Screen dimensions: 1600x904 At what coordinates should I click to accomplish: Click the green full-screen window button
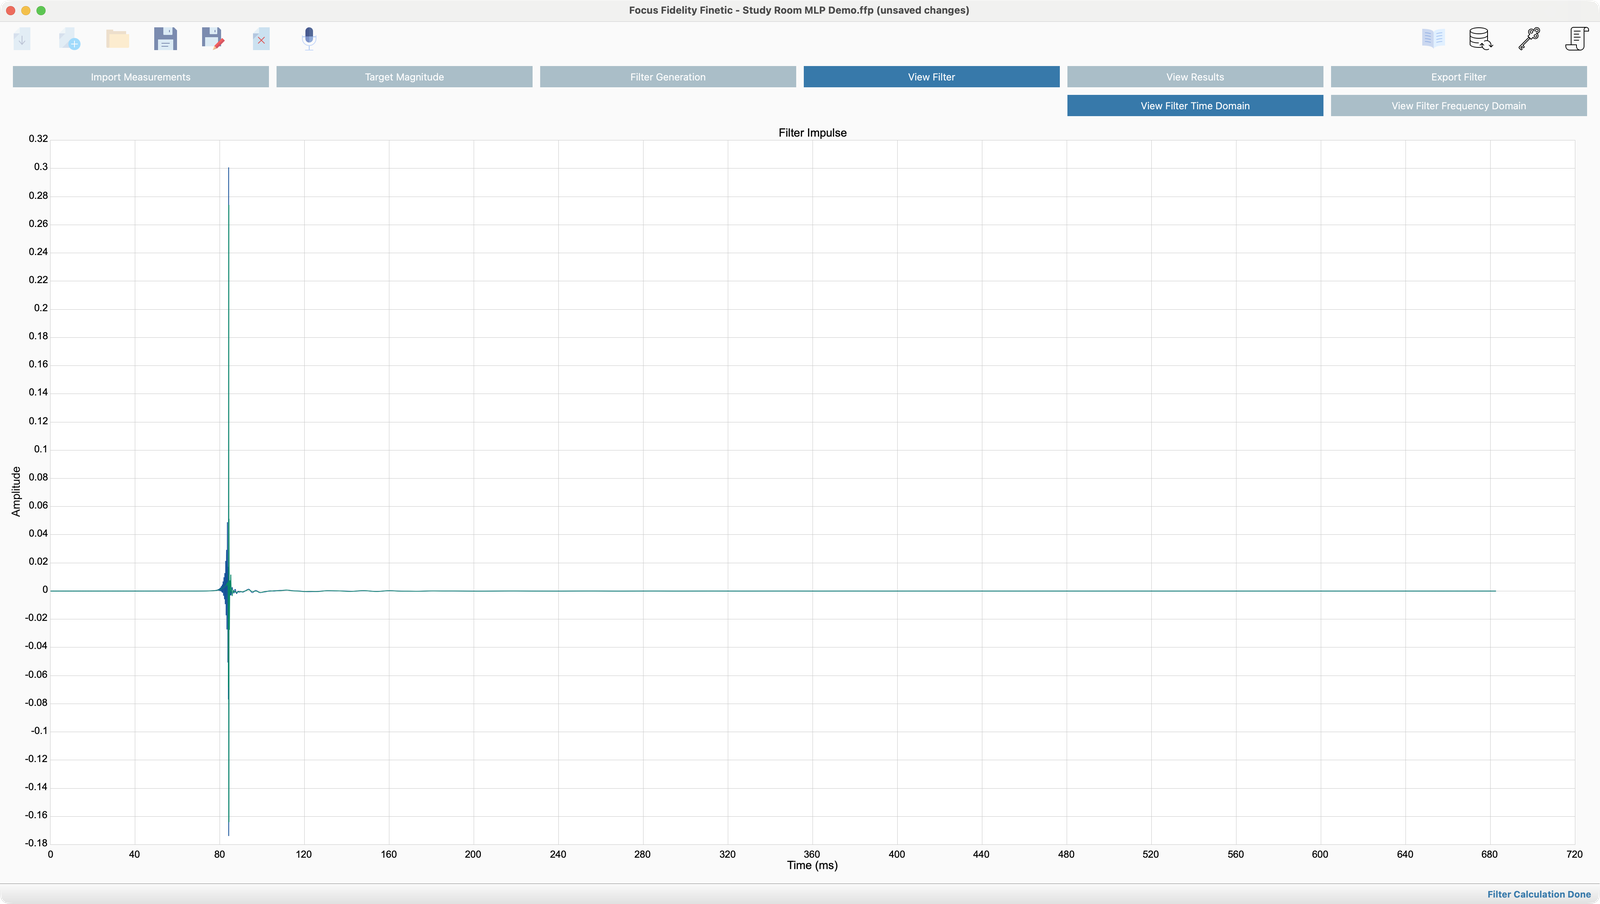click(41, 10)
